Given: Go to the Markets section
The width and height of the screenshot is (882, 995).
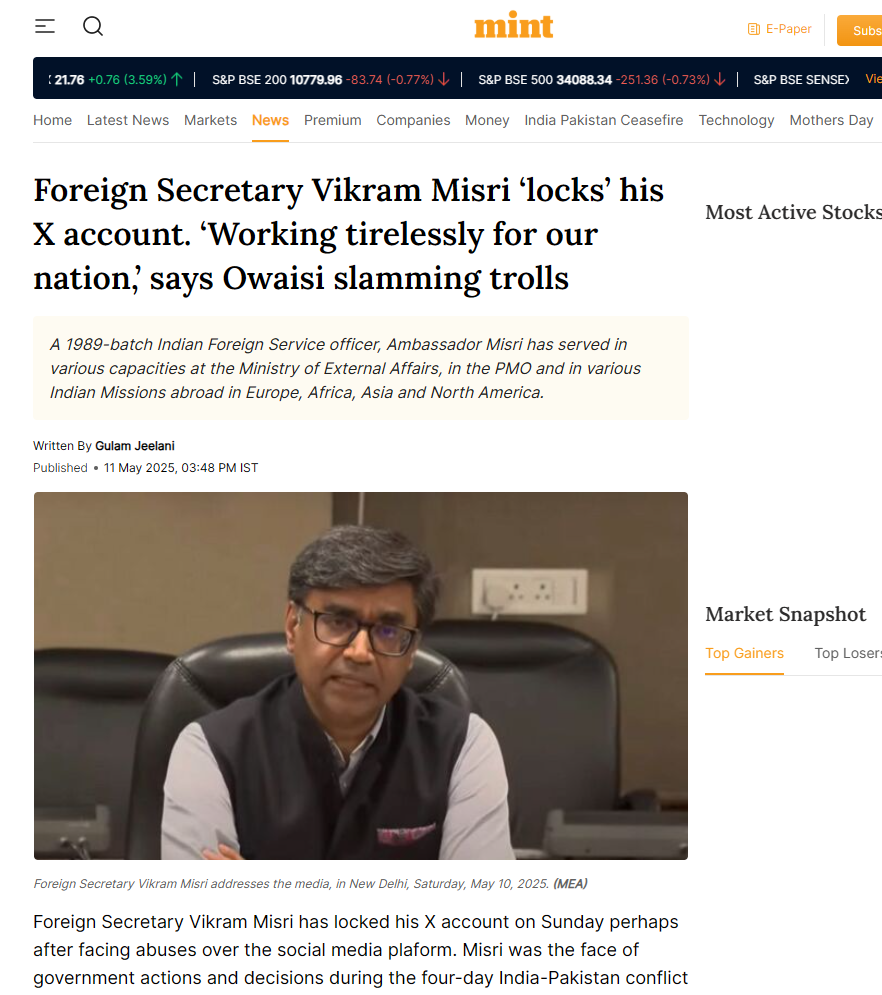Looking at the screenshot, I should [x=211, y=120].
